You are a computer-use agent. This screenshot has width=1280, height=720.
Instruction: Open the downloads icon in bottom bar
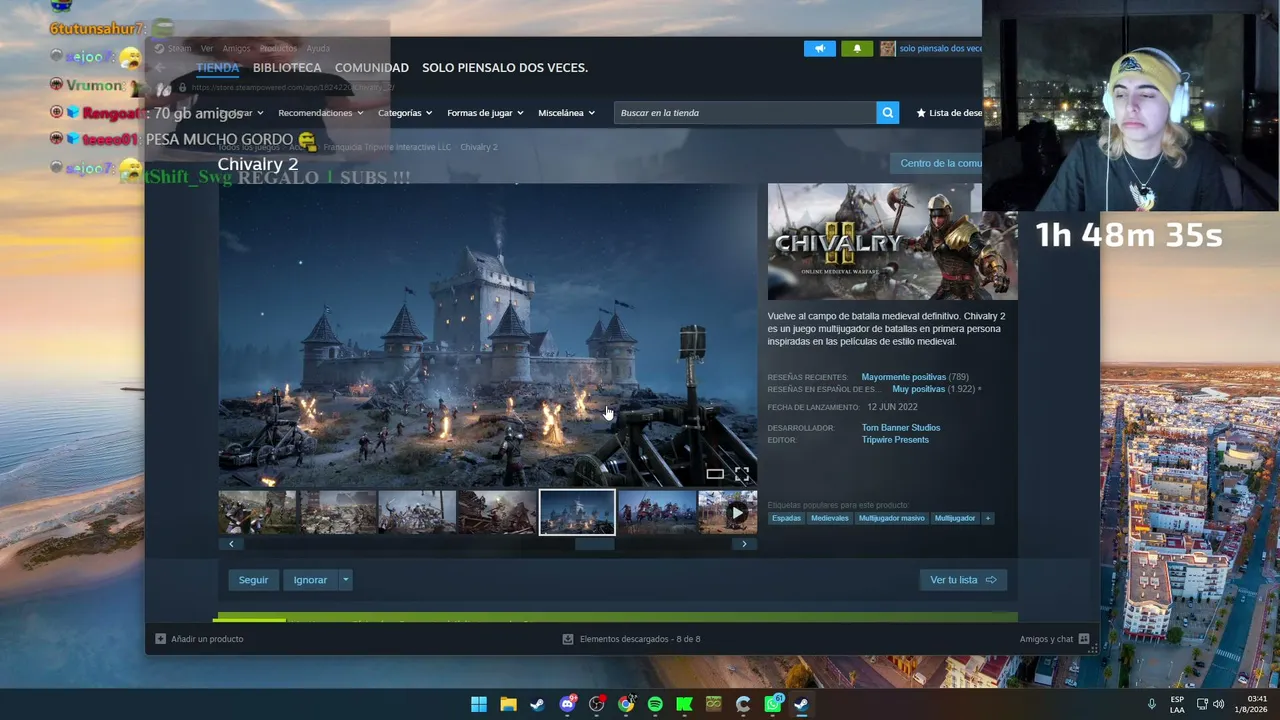coord(568,639)
